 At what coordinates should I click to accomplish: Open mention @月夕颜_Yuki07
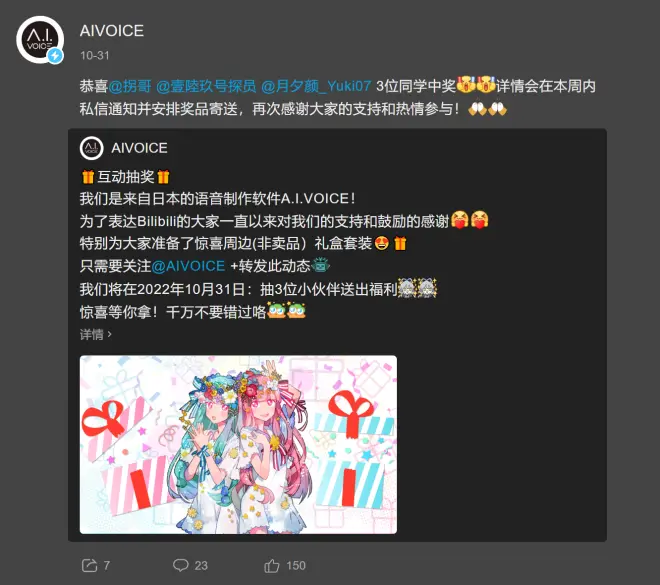tap(316, 86)
